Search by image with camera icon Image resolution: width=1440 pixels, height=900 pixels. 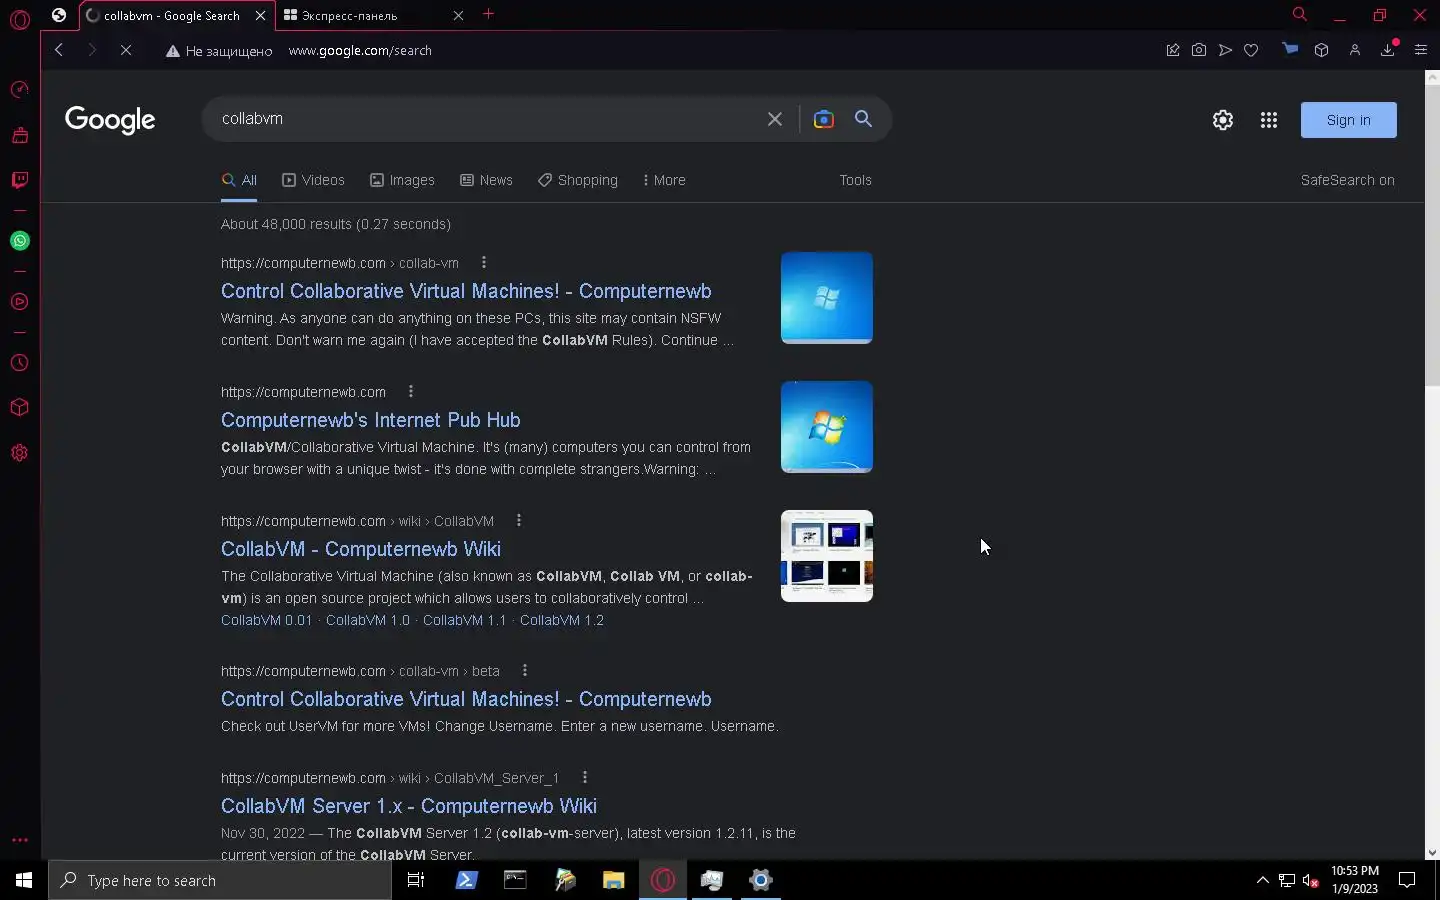[x=824, y=120]
